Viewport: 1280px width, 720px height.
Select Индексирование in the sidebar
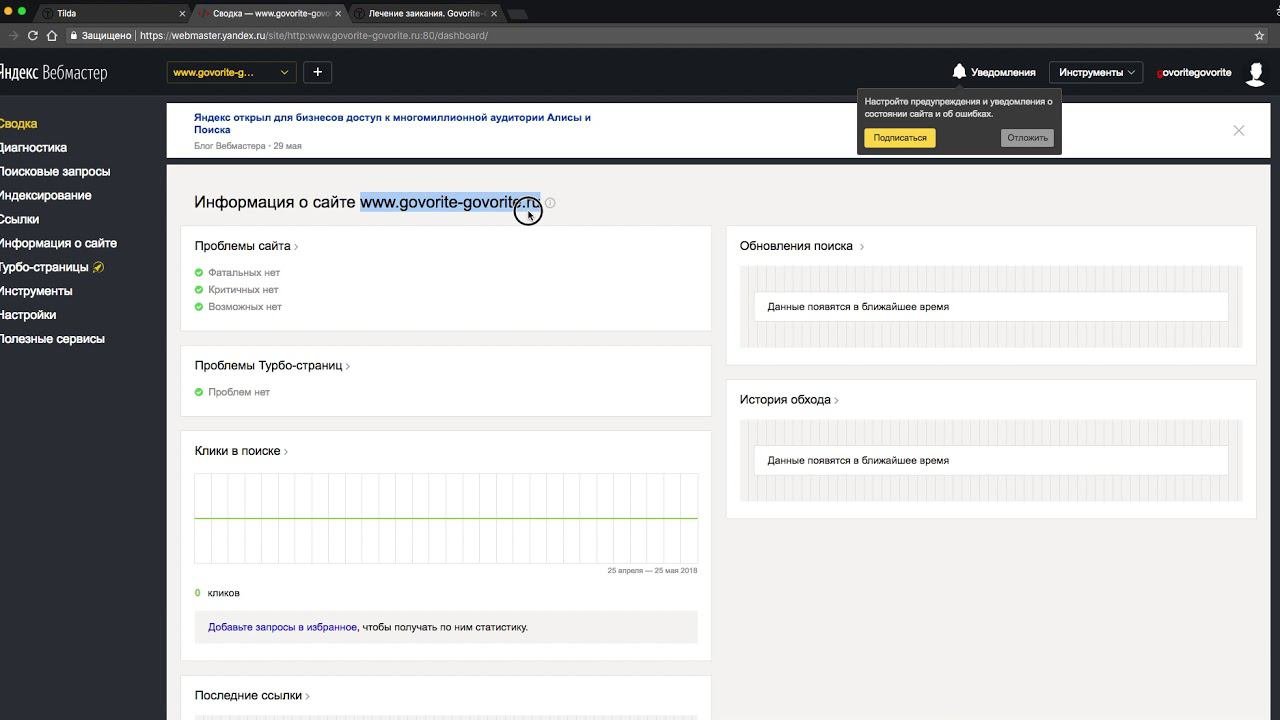[x=45, y=196]
